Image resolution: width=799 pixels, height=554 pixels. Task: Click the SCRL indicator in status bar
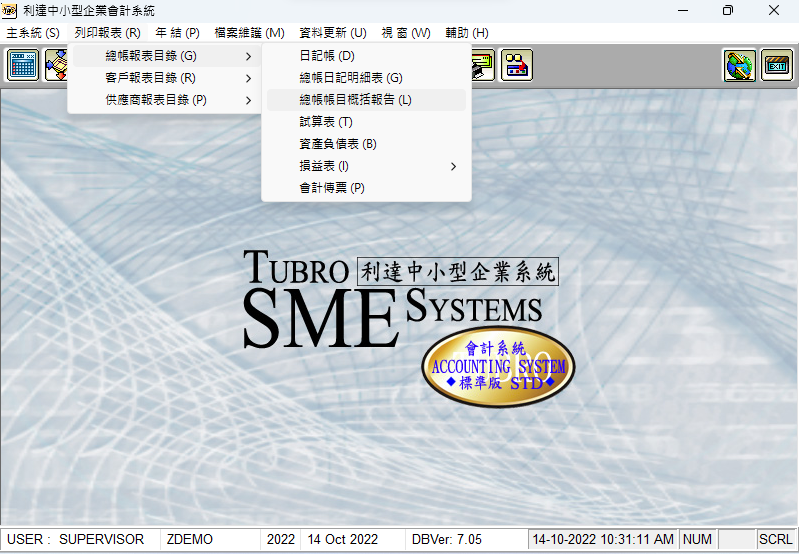(776, 539)
